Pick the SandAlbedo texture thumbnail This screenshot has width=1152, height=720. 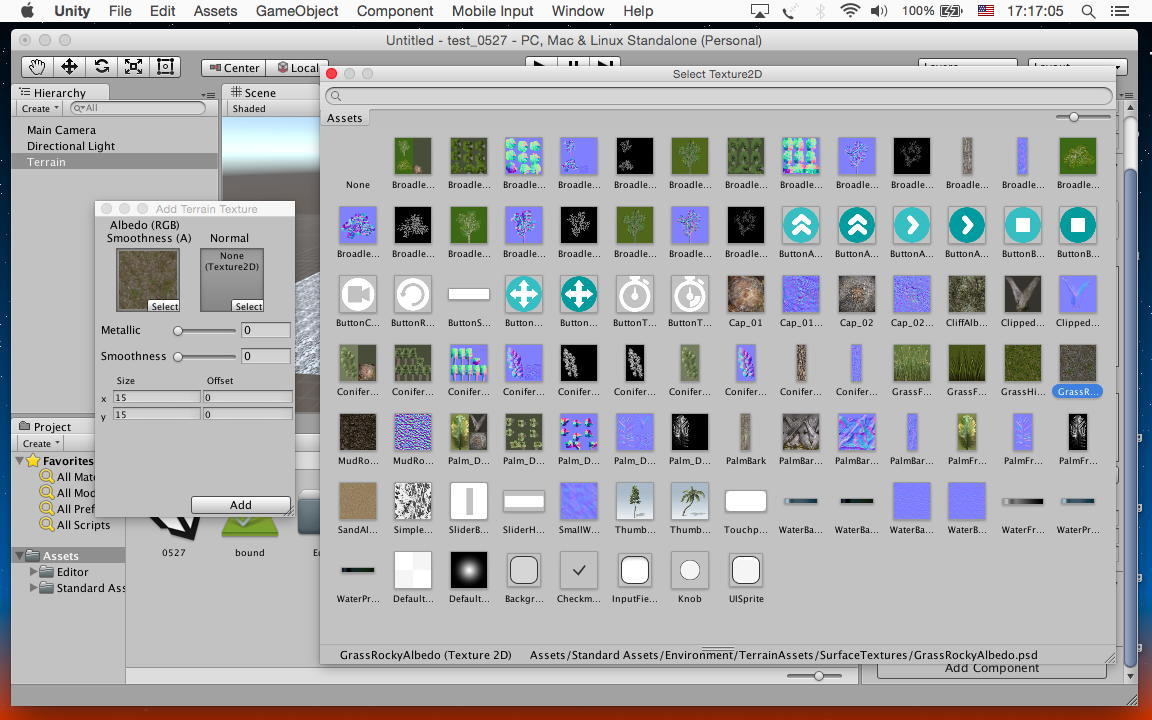pyautogui.click(x=358, y=502)
